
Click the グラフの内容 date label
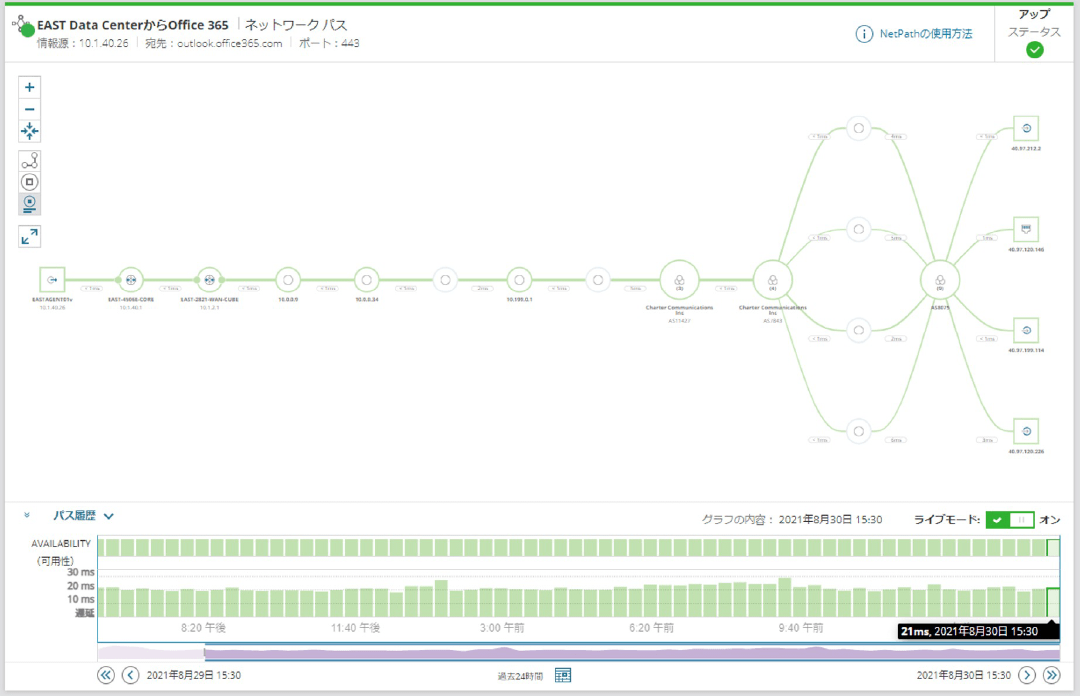(792, 520)
